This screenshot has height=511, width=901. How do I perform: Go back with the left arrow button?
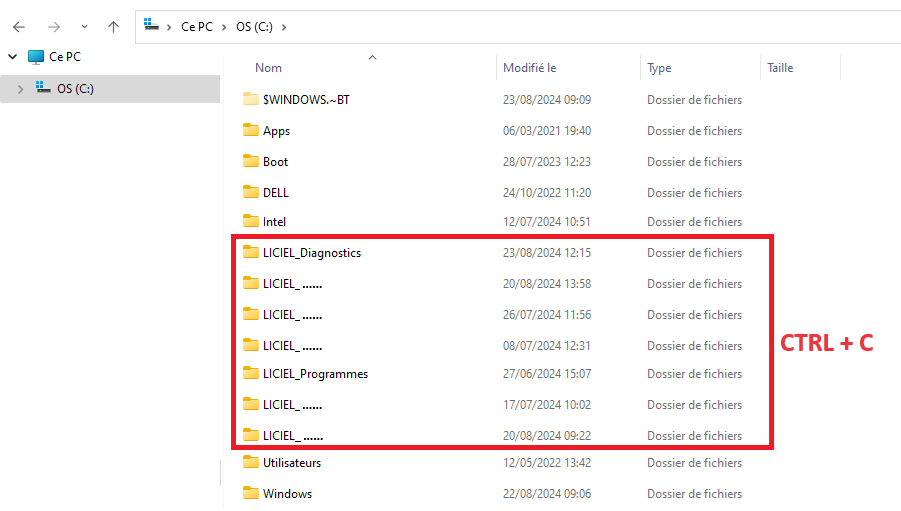(19, 27)
